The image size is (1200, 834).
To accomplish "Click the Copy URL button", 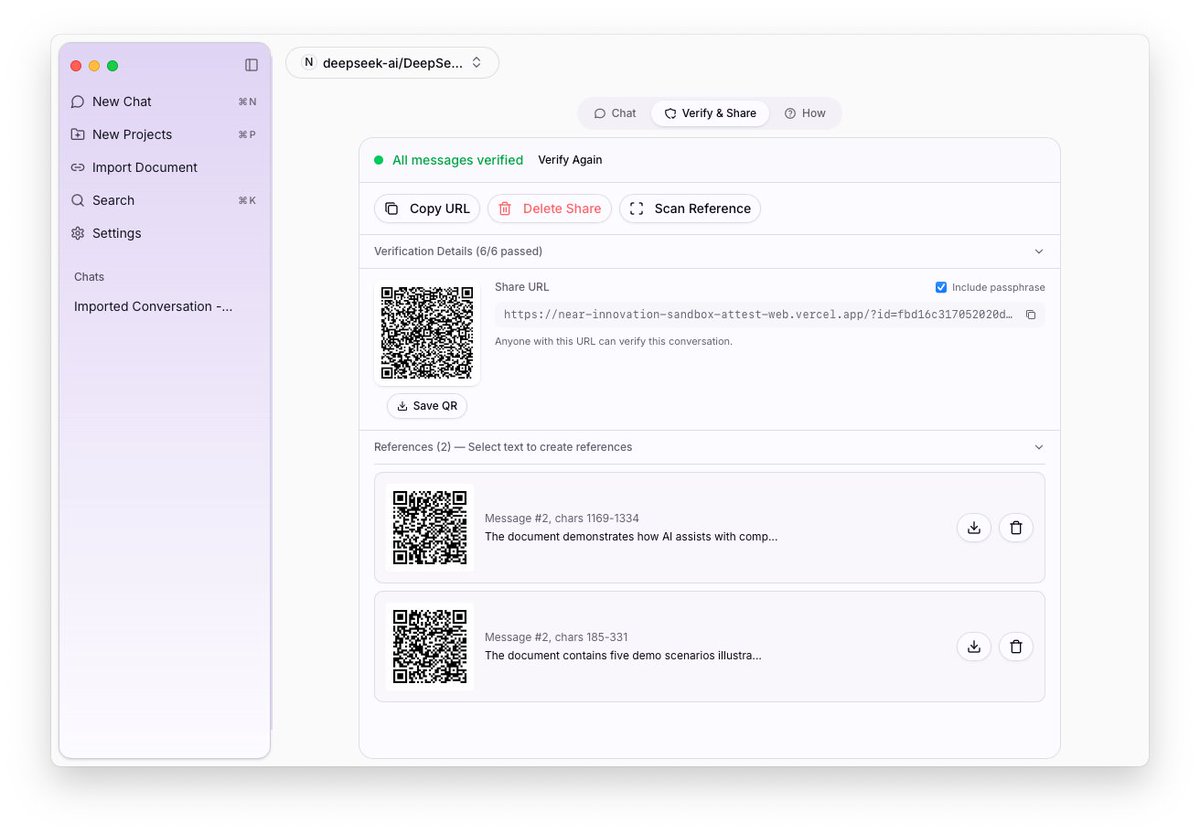I will coord(427,208).
